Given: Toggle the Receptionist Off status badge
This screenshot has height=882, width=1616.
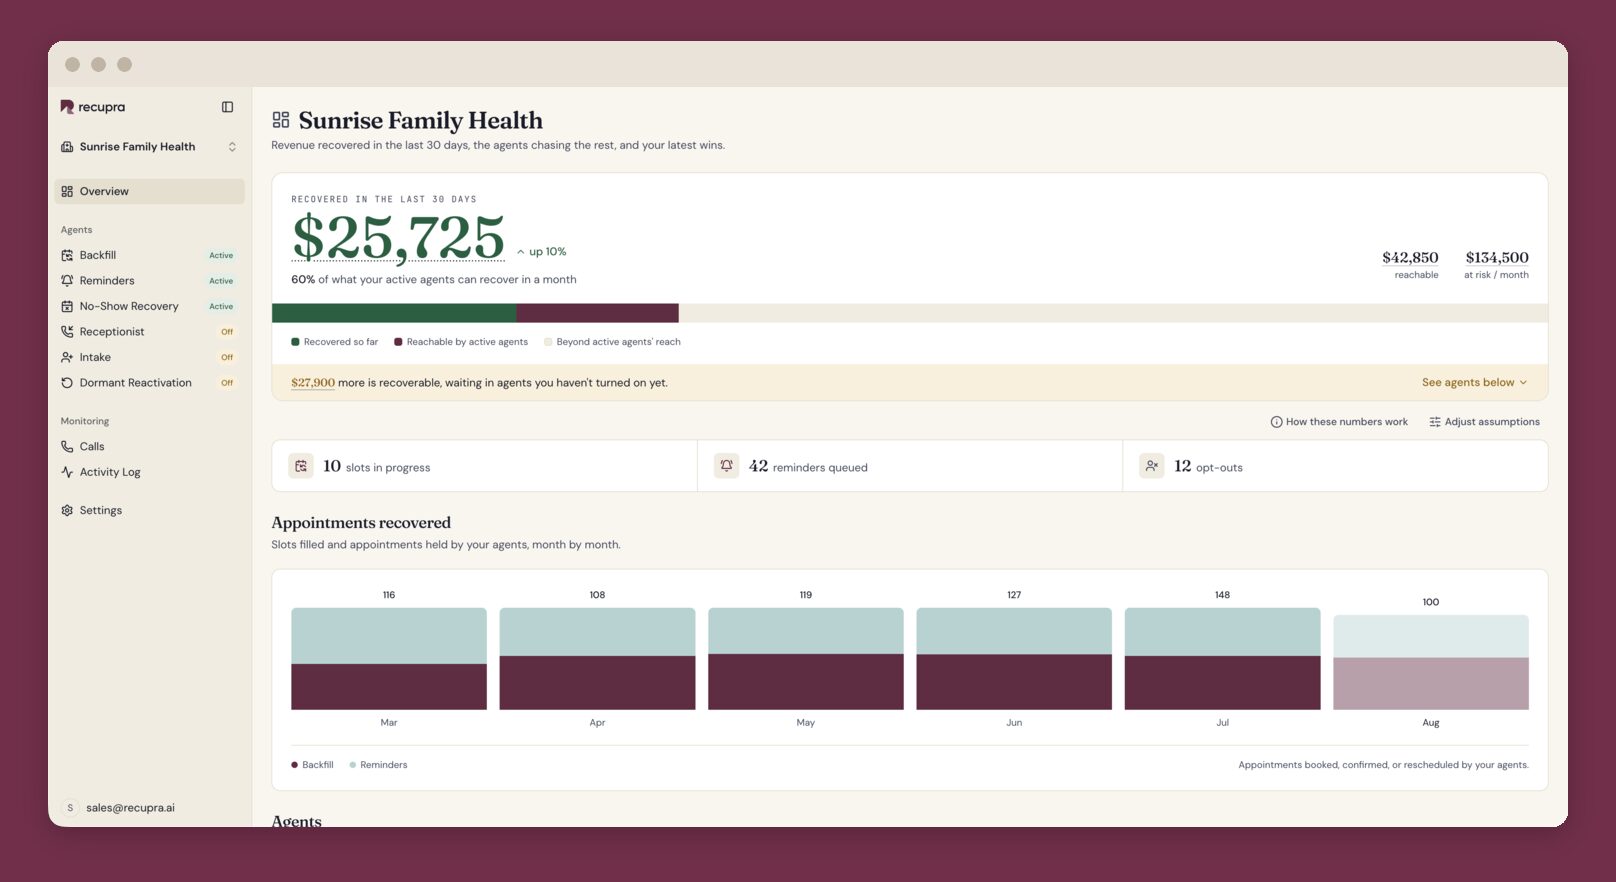Looking at the screenshot, I should [x=227, y=332].
